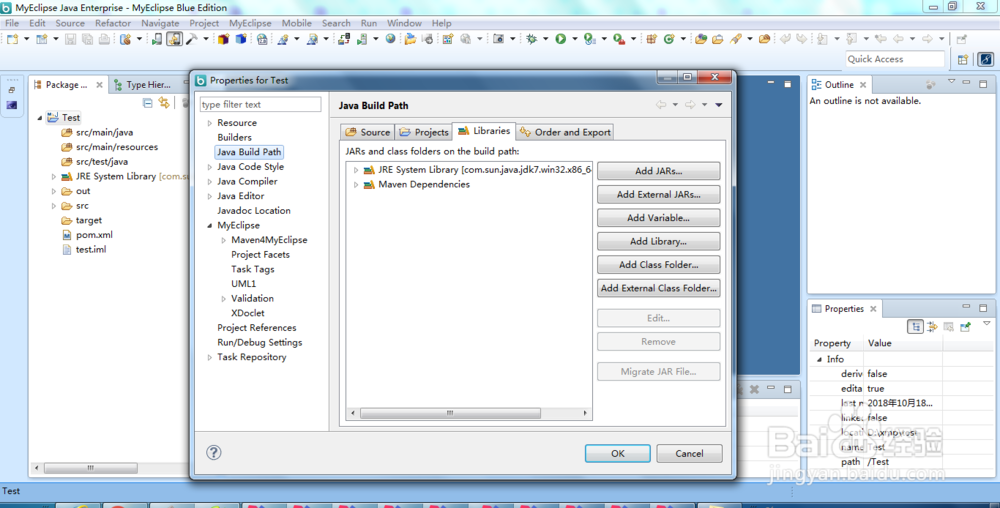Expand Maven Dependencies in build path list
Image resolution: width=1000 pixels, height=508 pixels.
click(x=356, y=185)
